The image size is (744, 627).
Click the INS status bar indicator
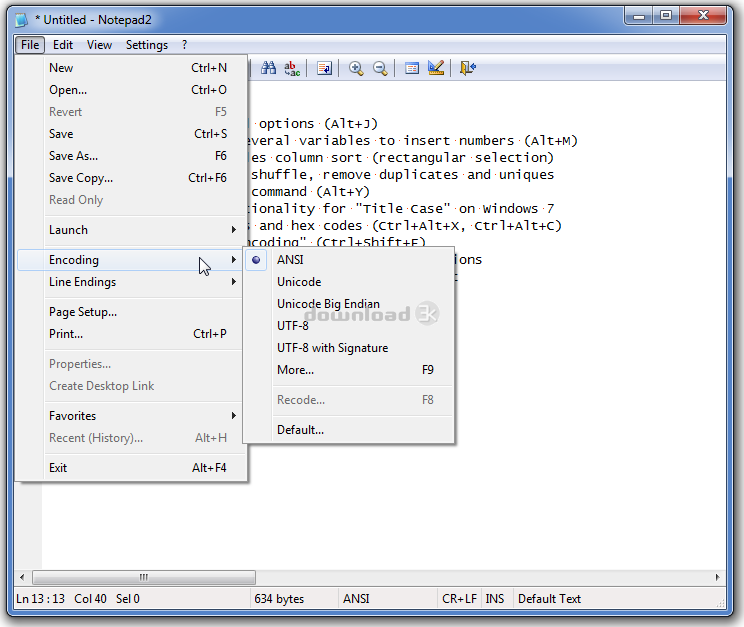click(x=495, y=599)
